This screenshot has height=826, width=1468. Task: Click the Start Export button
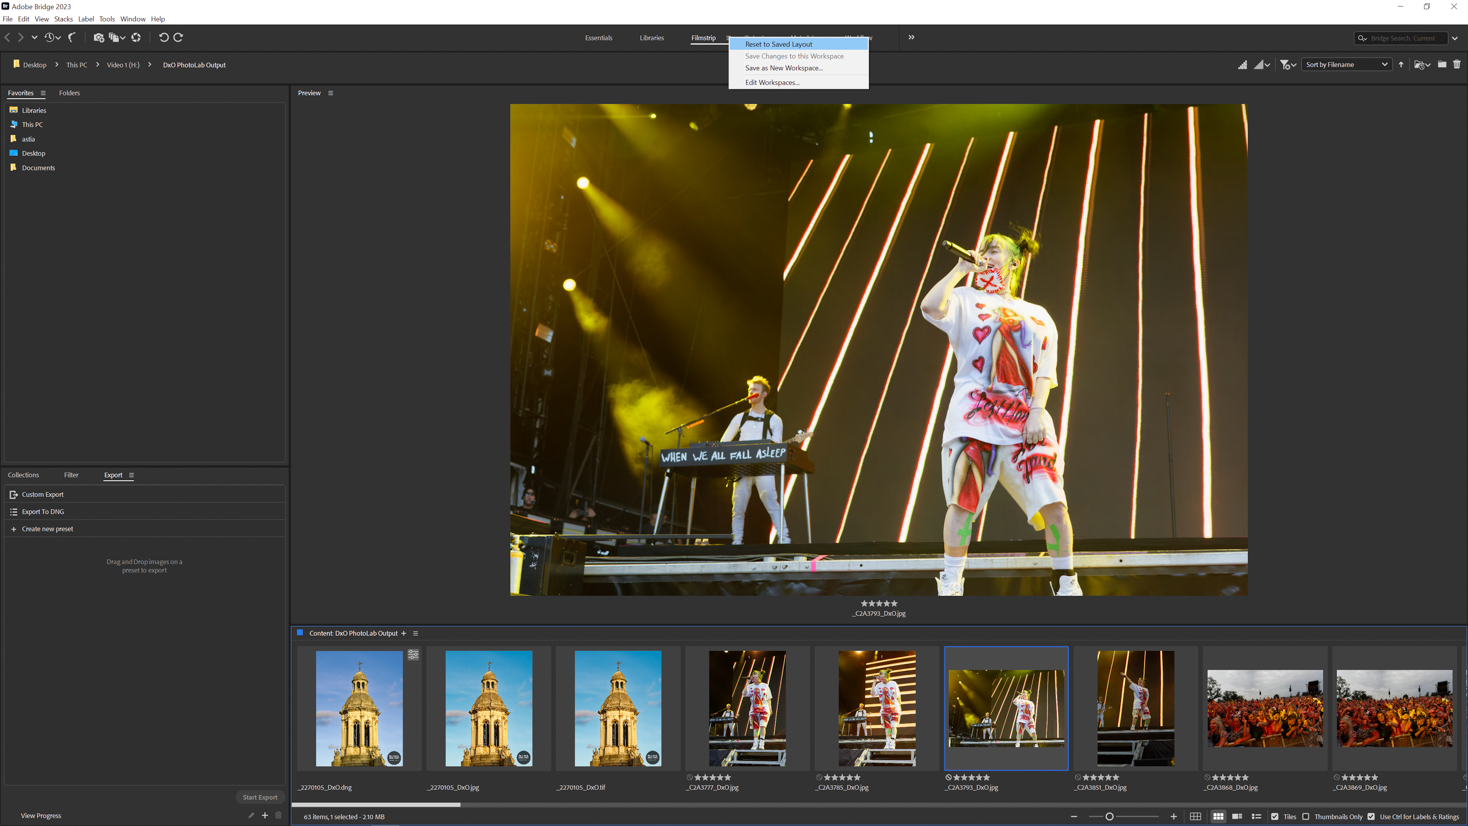[260, 797]
